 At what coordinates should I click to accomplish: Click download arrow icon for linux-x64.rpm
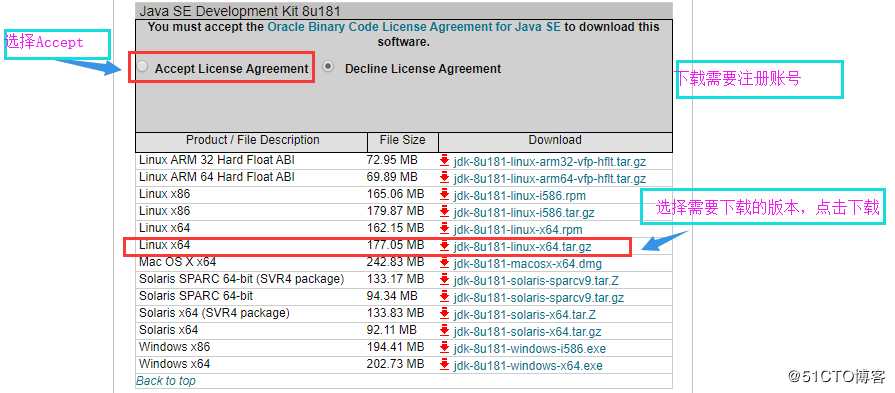tap(445, 229)
